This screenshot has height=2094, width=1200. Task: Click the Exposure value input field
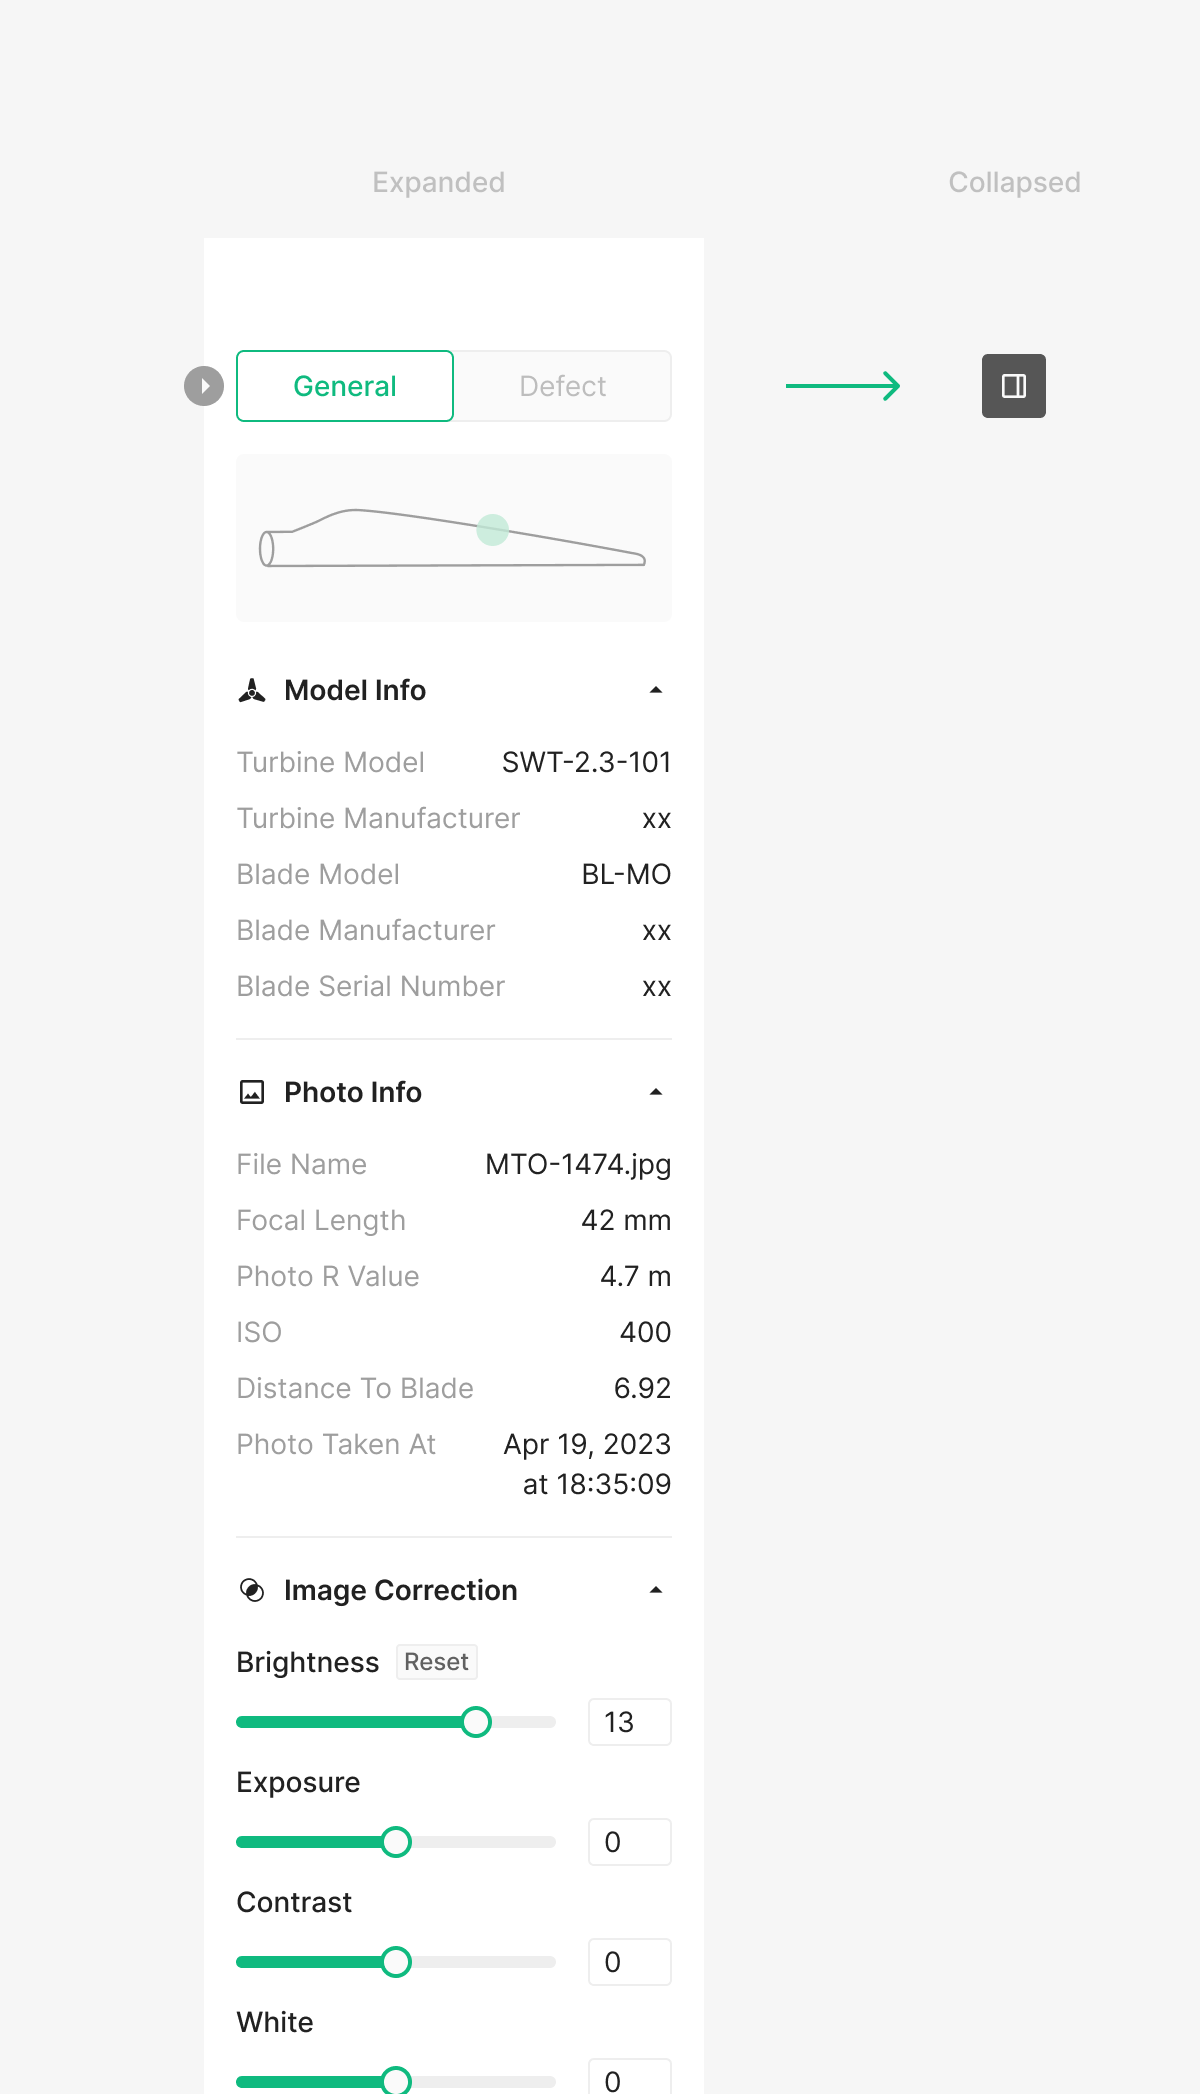click(630, 1842)
